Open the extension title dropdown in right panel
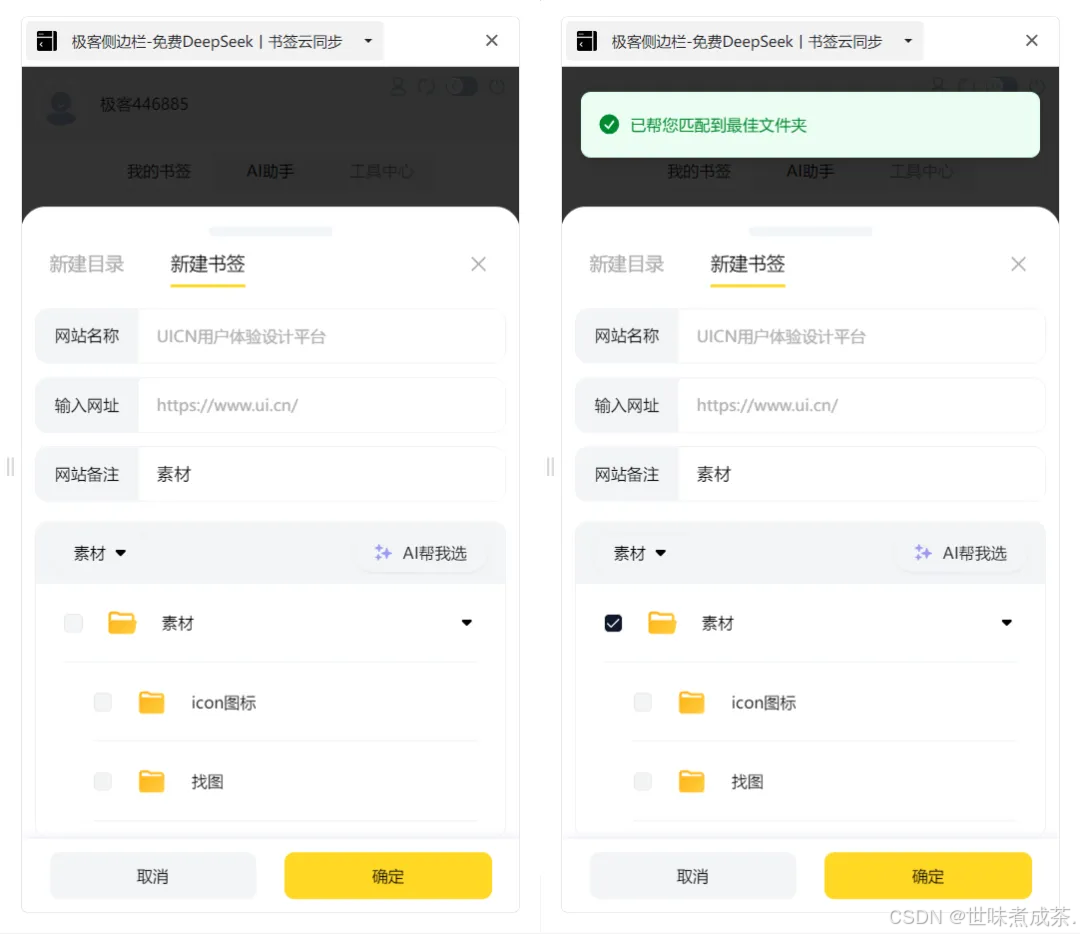Image resolution: width=1080 pixels, height=934 pixels. tap(908, 41)
